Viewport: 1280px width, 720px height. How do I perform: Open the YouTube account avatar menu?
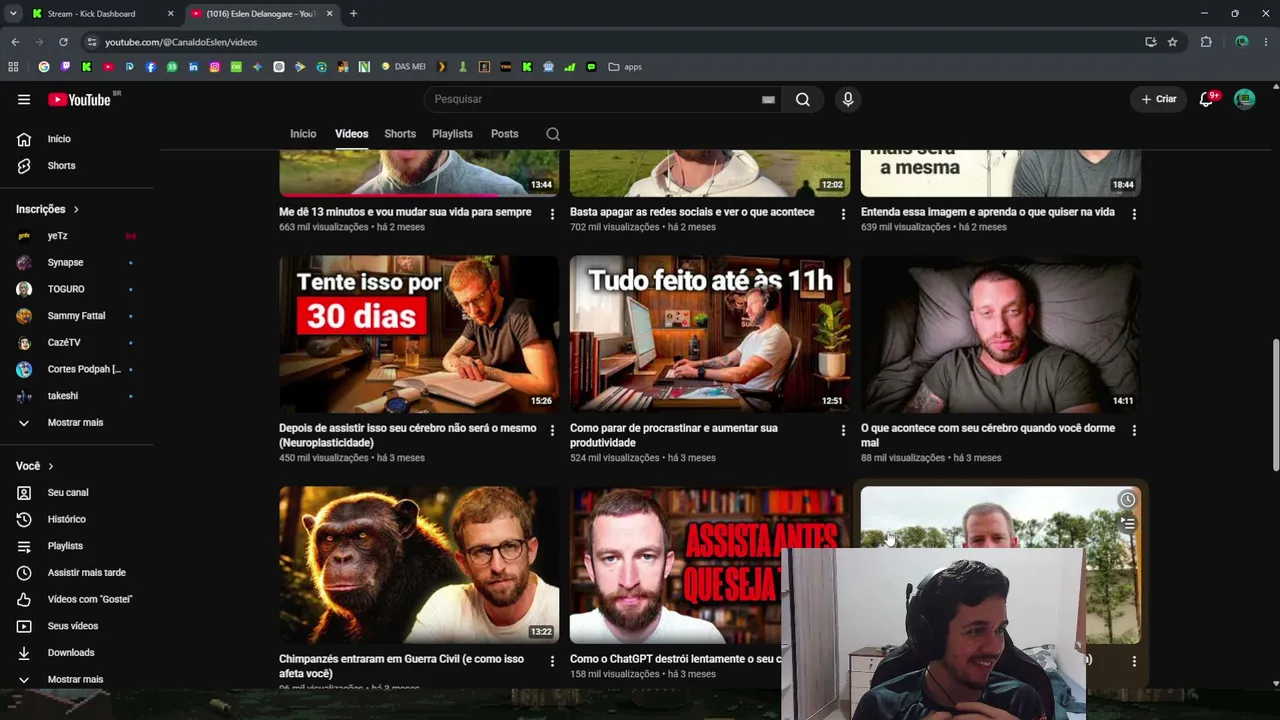(1244, 99)
